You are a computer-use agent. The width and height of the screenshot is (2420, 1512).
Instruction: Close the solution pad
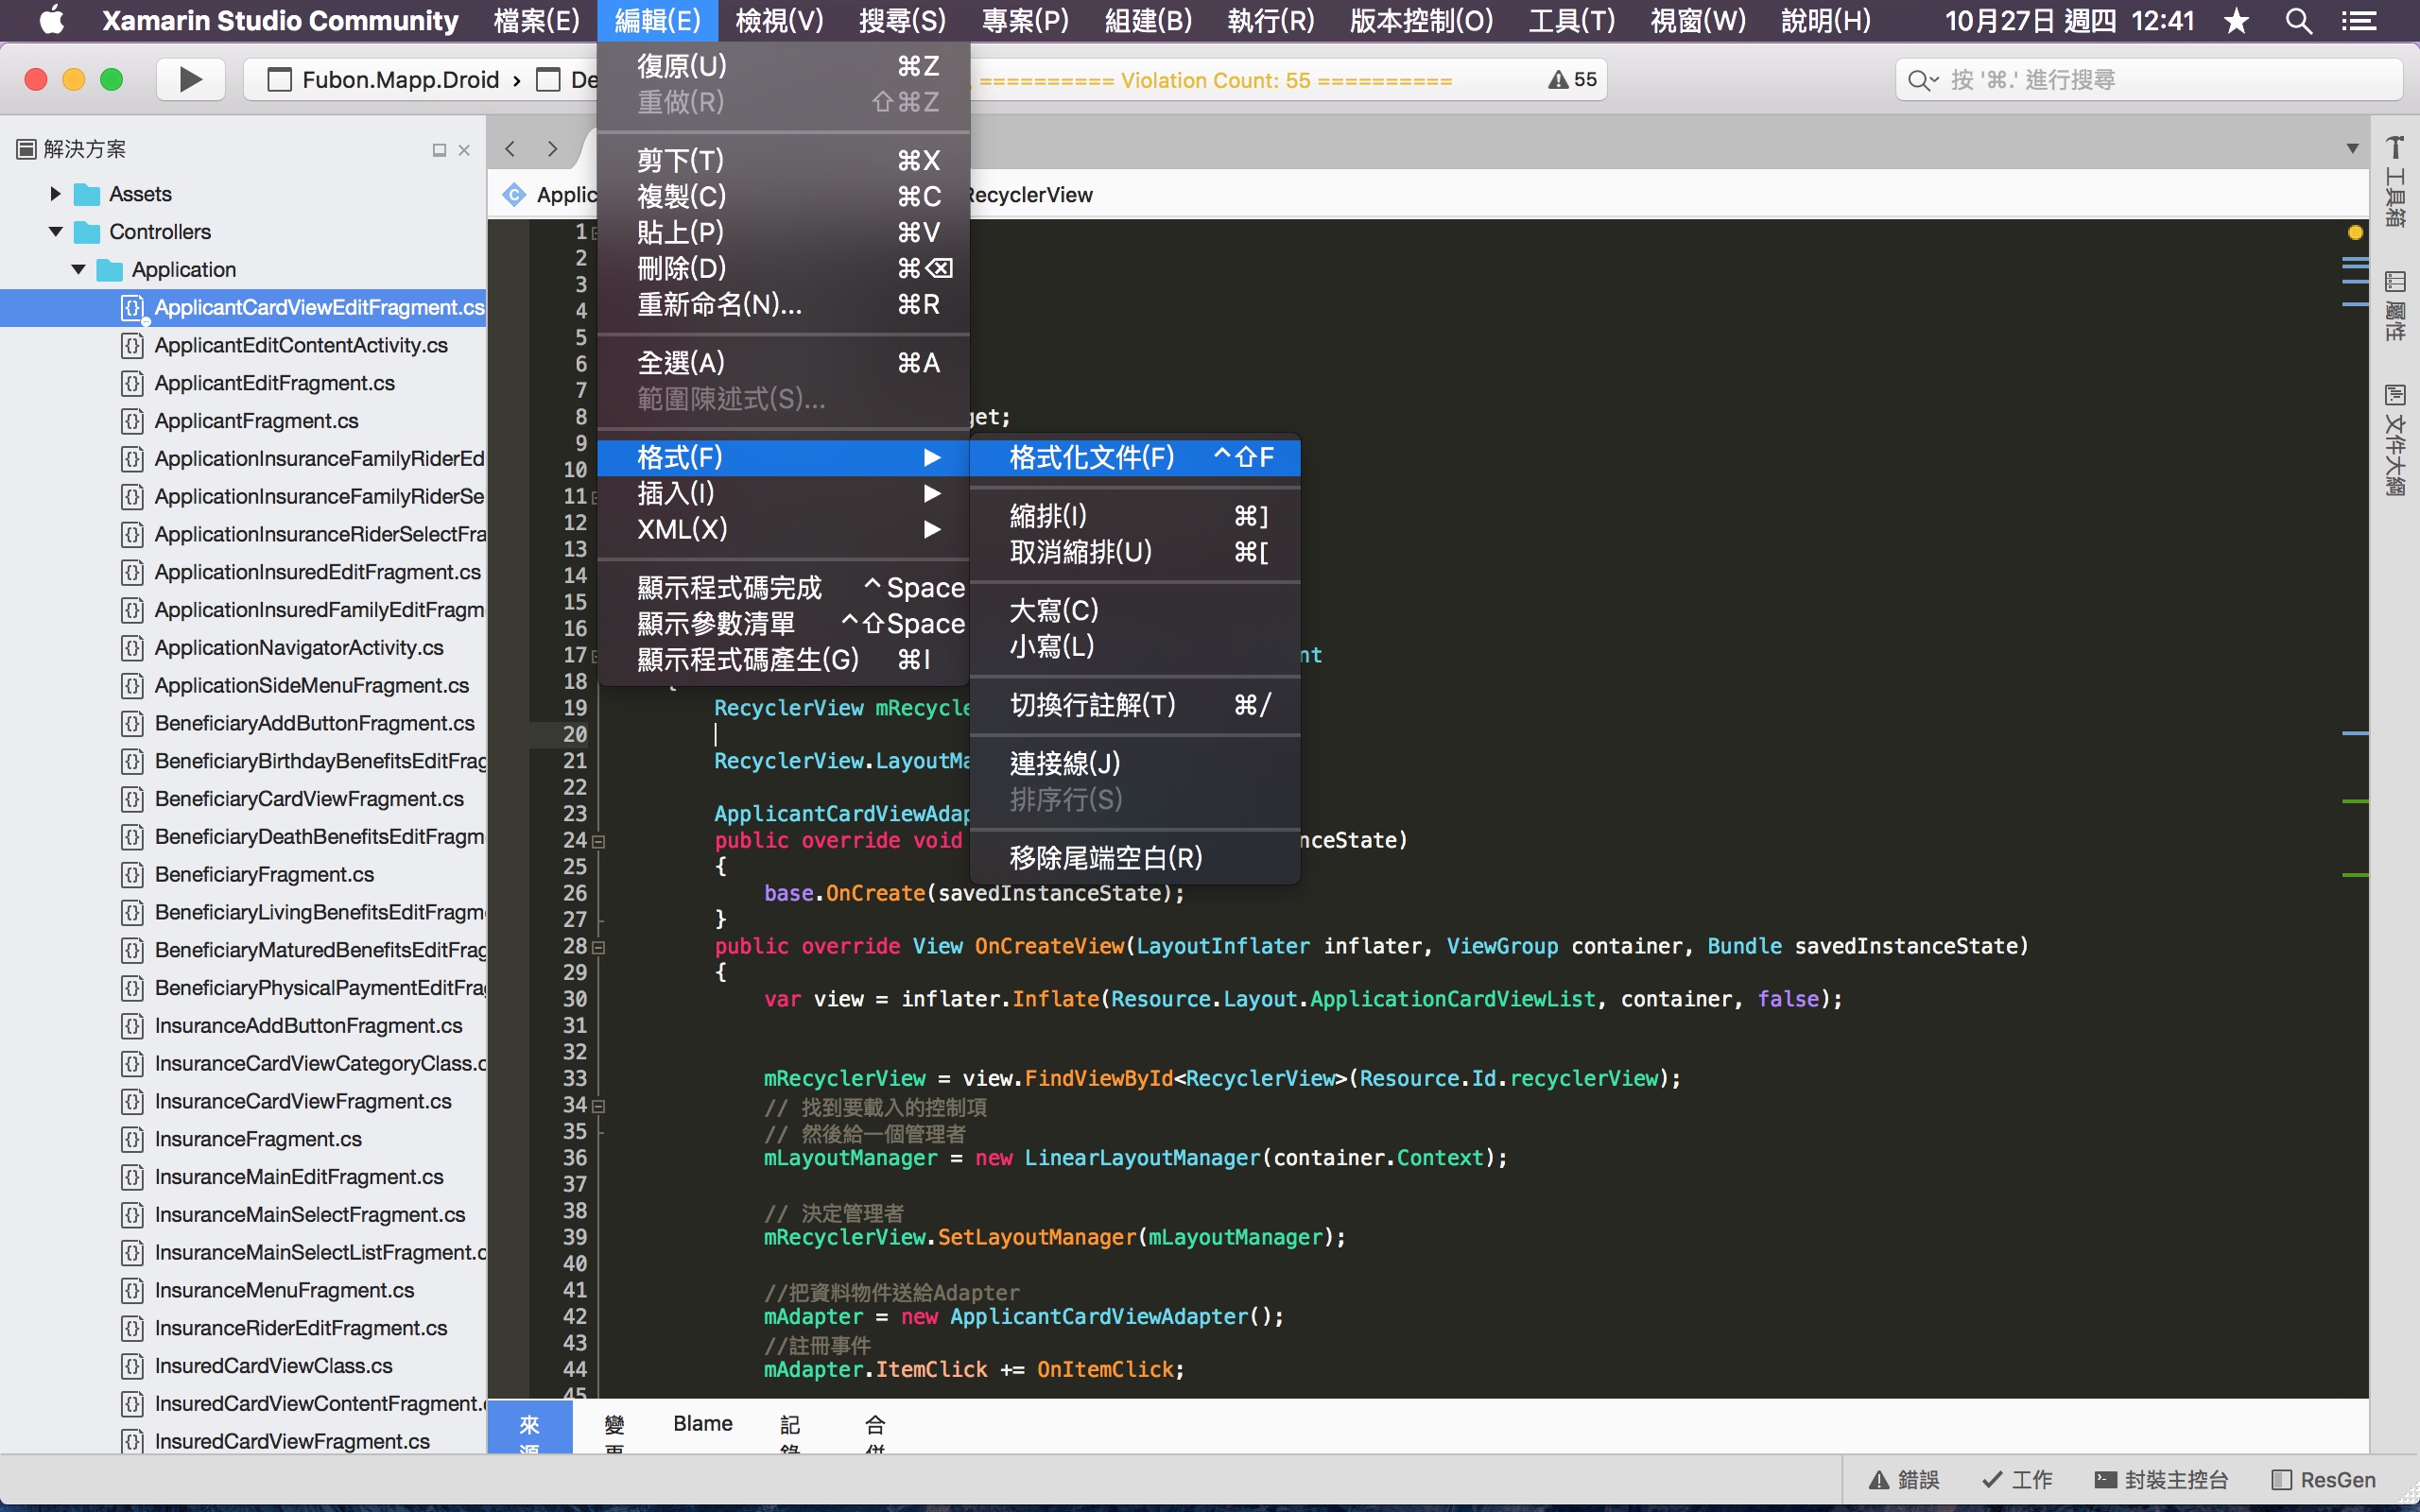coord(464,150)
